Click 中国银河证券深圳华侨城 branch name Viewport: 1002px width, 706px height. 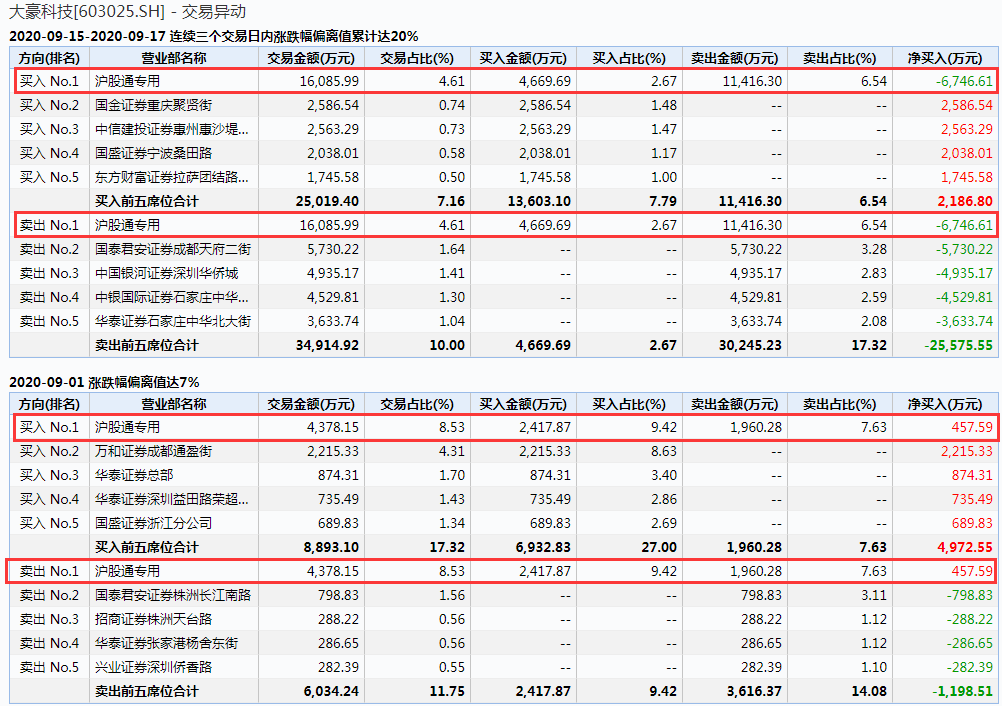[x=166, y=273]
